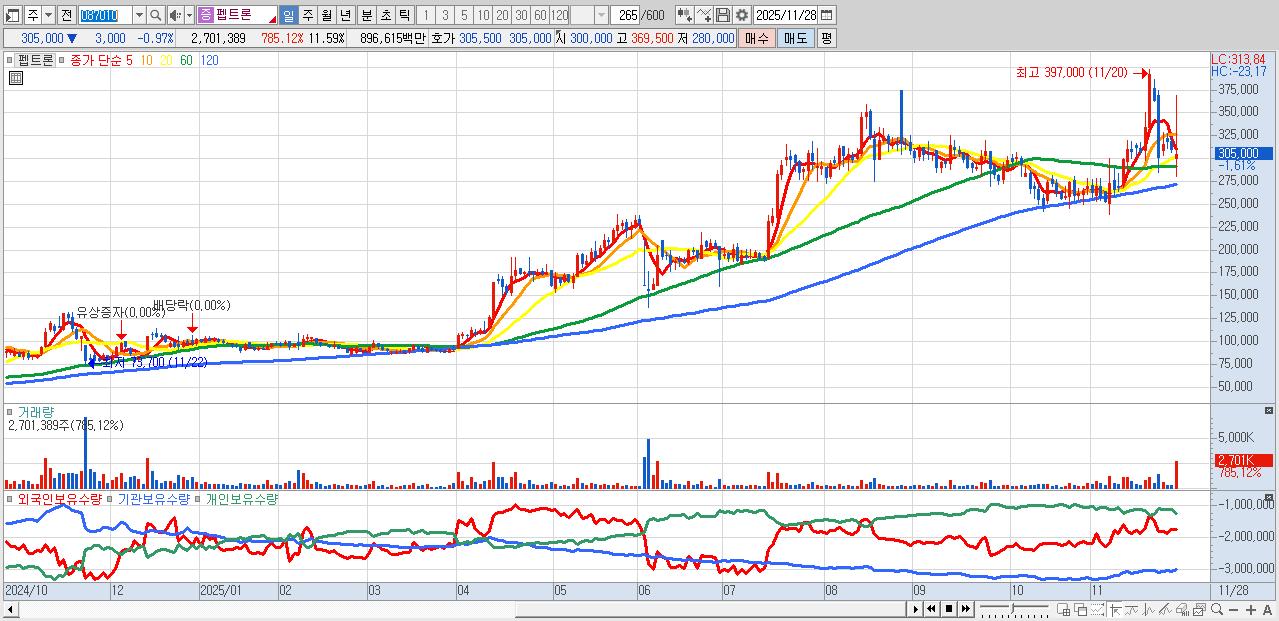Select interval 60 button
This screenshot has height=621, width=1279.
pyautogui.click(x=540, y=15)
